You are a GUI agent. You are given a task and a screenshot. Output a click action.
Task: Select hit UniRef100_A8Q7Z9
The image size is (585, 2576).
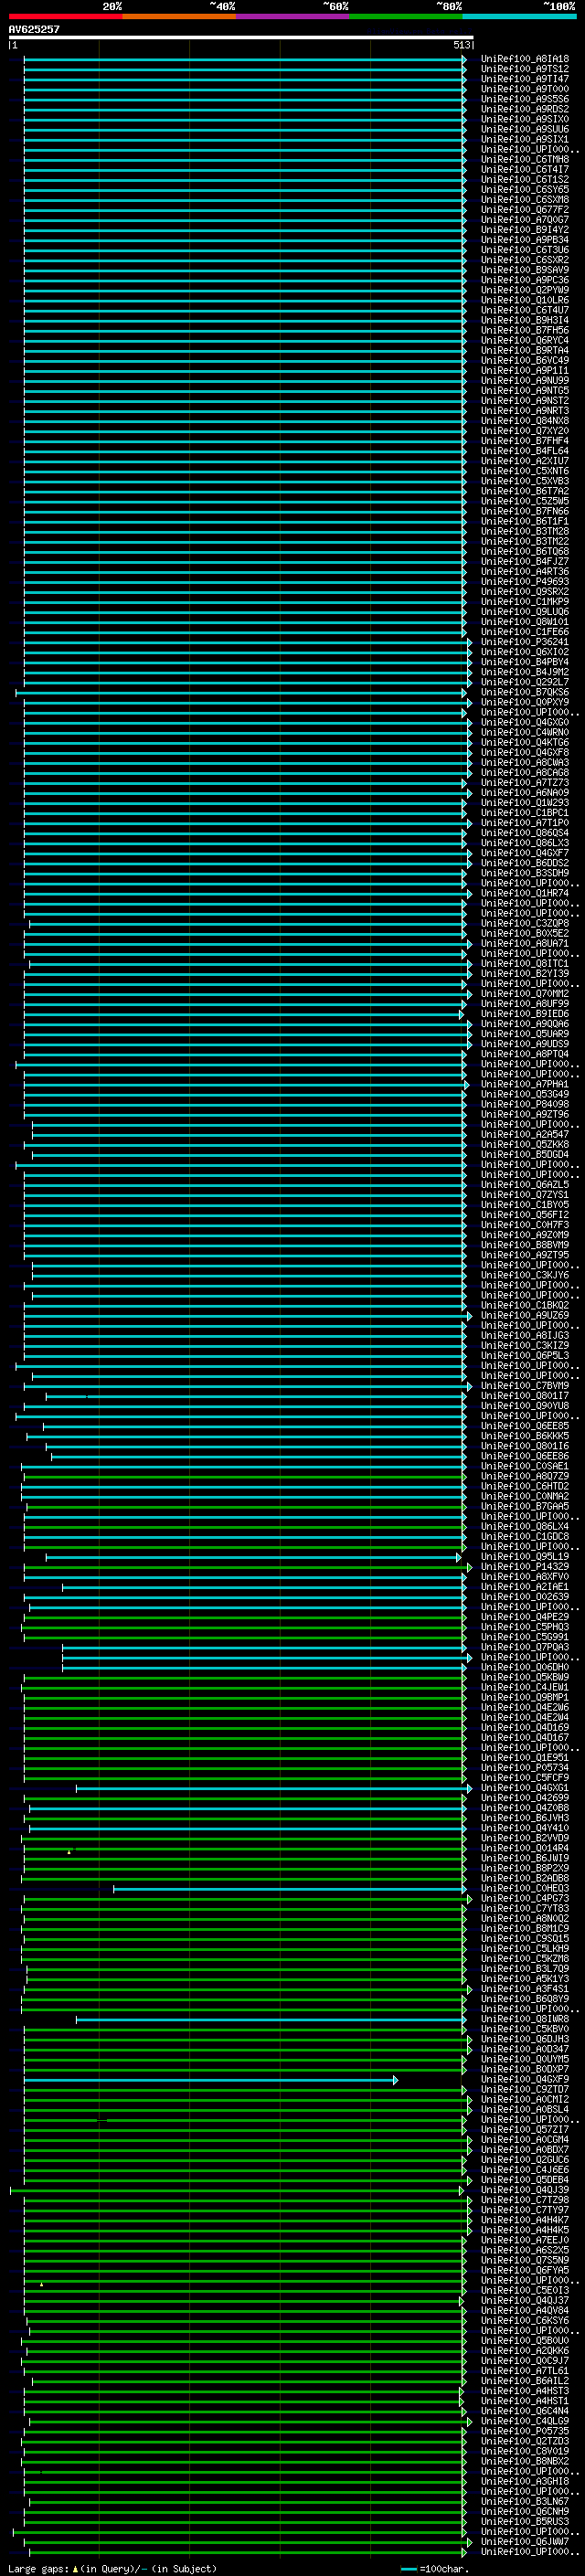click(525, 1476)
